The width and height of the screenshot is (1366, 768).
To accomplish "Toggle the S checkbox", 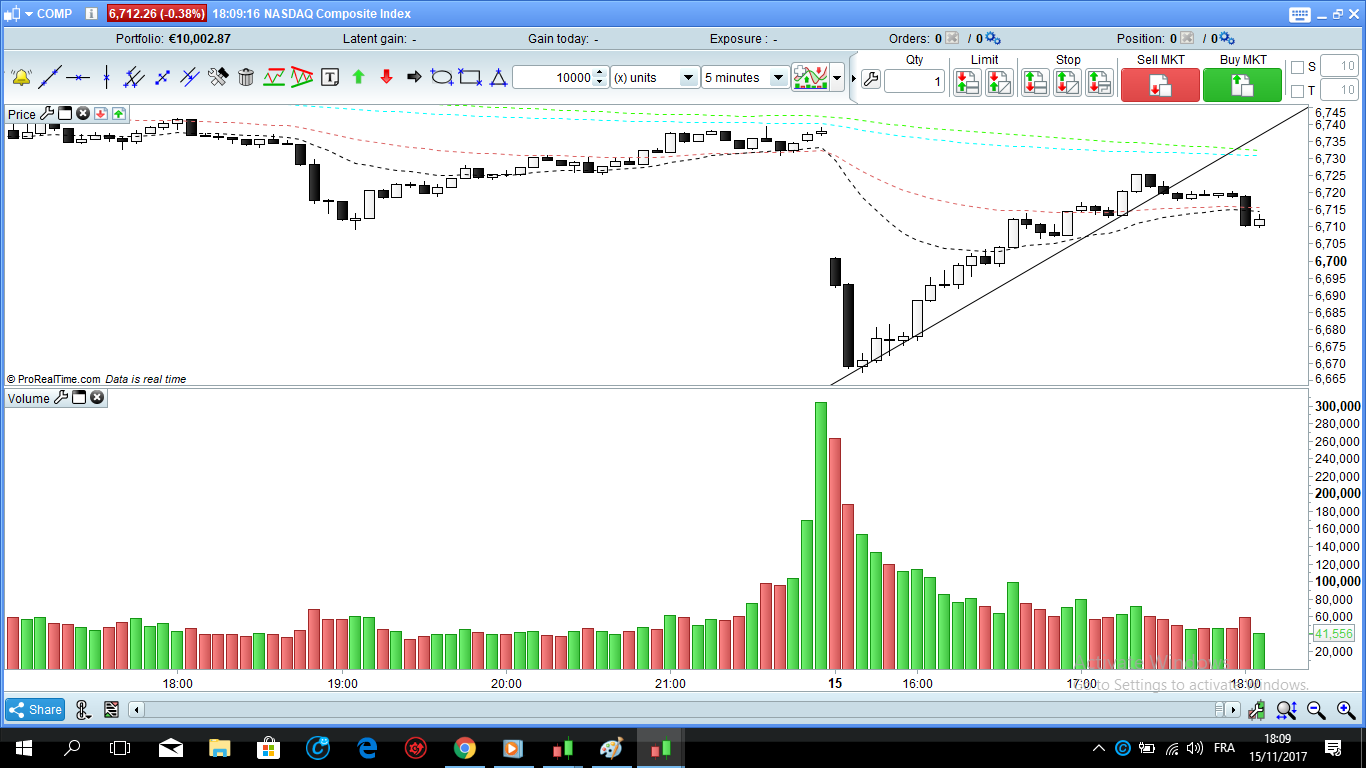I will click(x=1298, y=67).
